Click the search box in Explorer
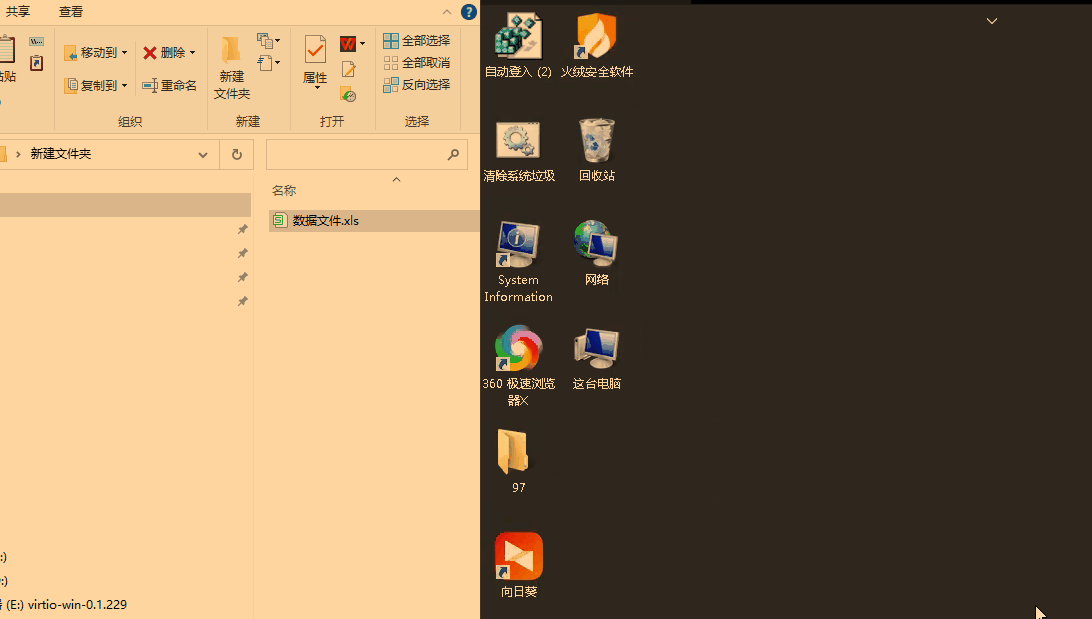The height and width of the screenshot is (619, 1092). [355, 155]
